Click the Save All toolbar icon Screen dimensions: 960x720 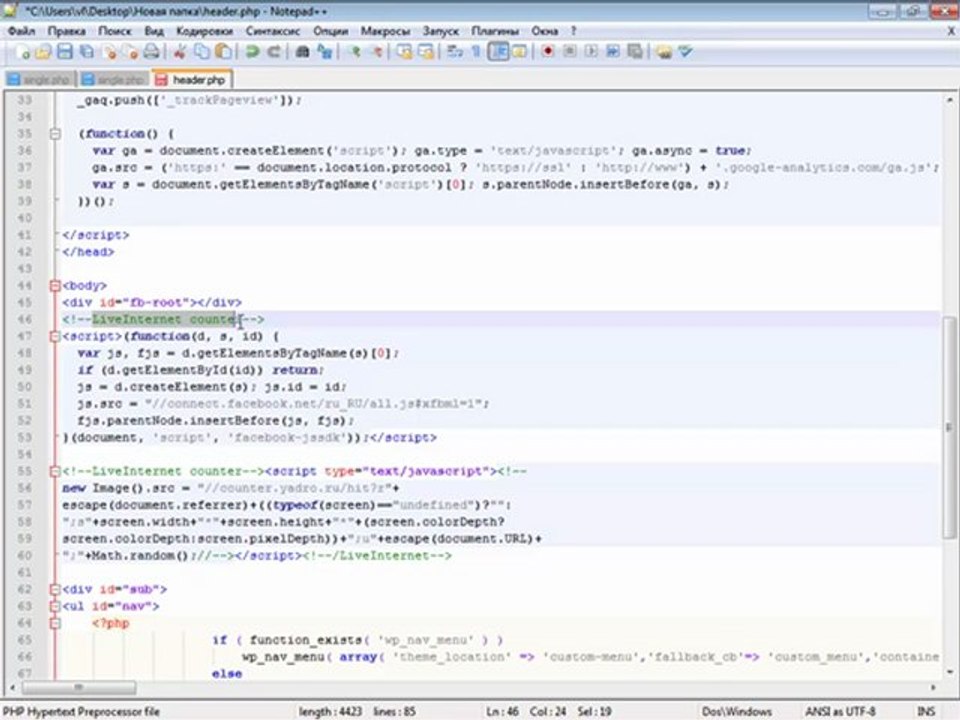pyautogui.click(x=87, y=52)
